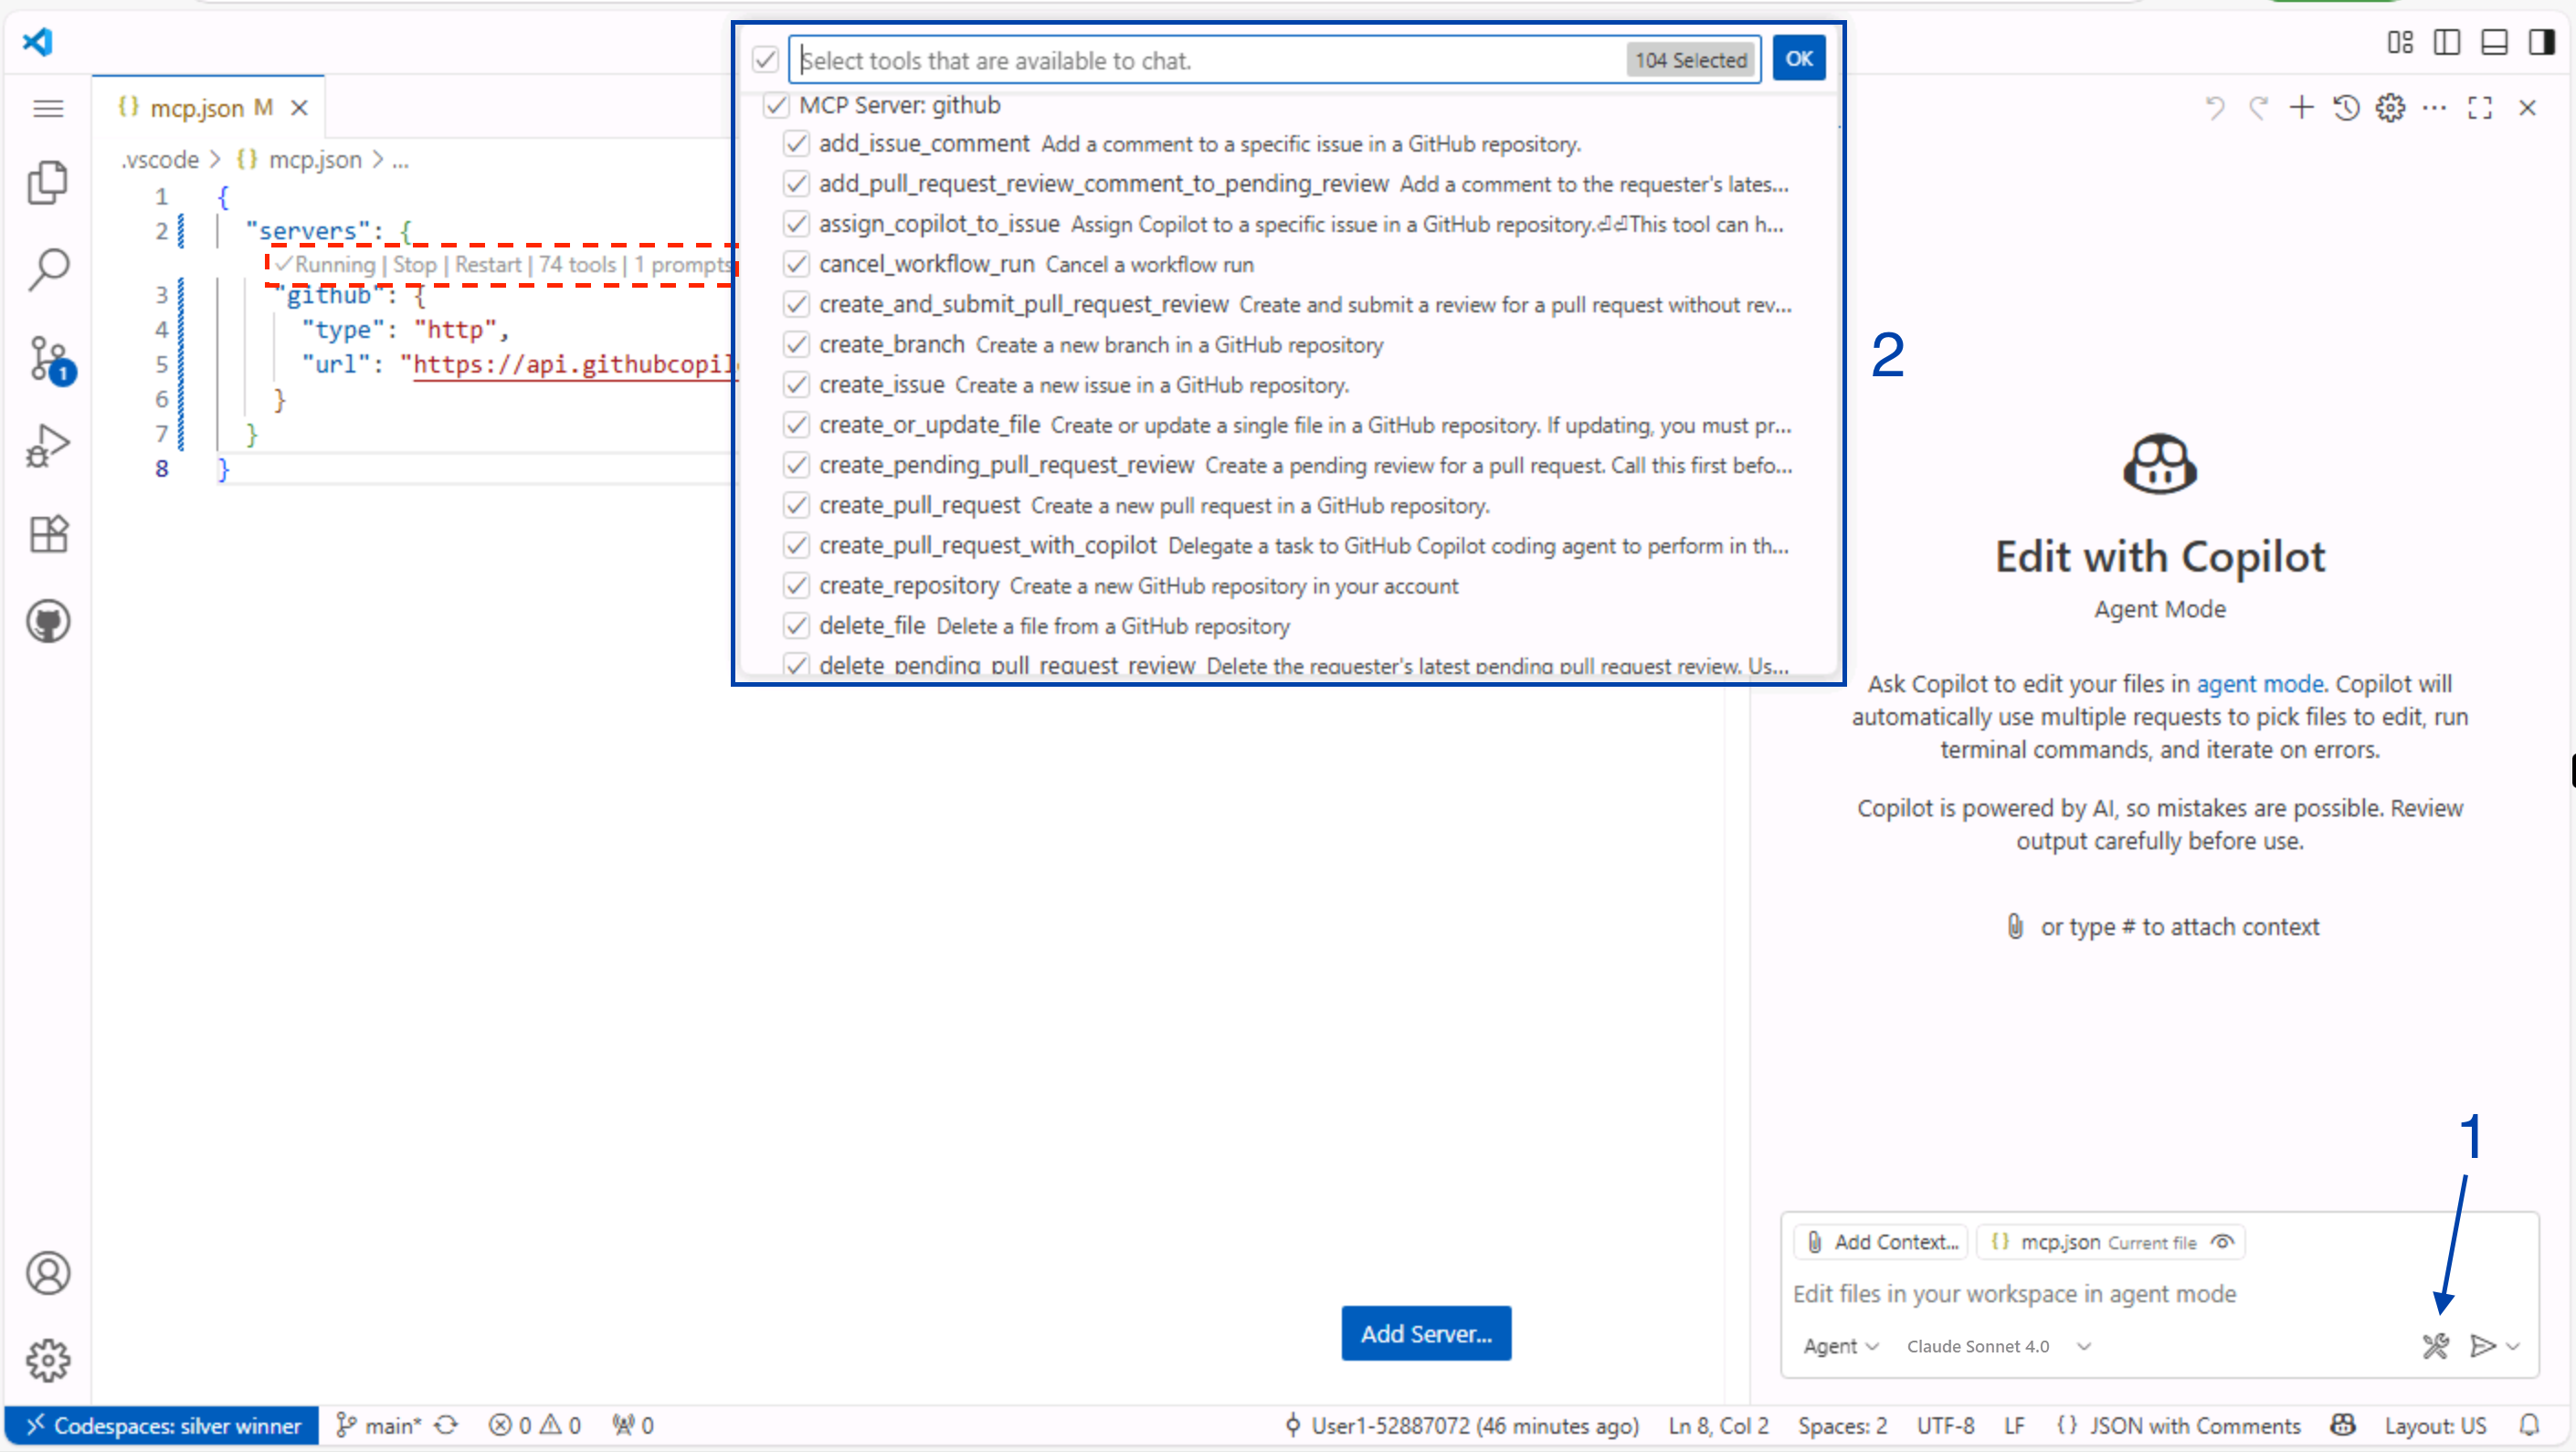This screenshot has width=2576, height=1452.
Task: Toggle the MCP Server: github checkbox
Action: (x=777, y=105)
